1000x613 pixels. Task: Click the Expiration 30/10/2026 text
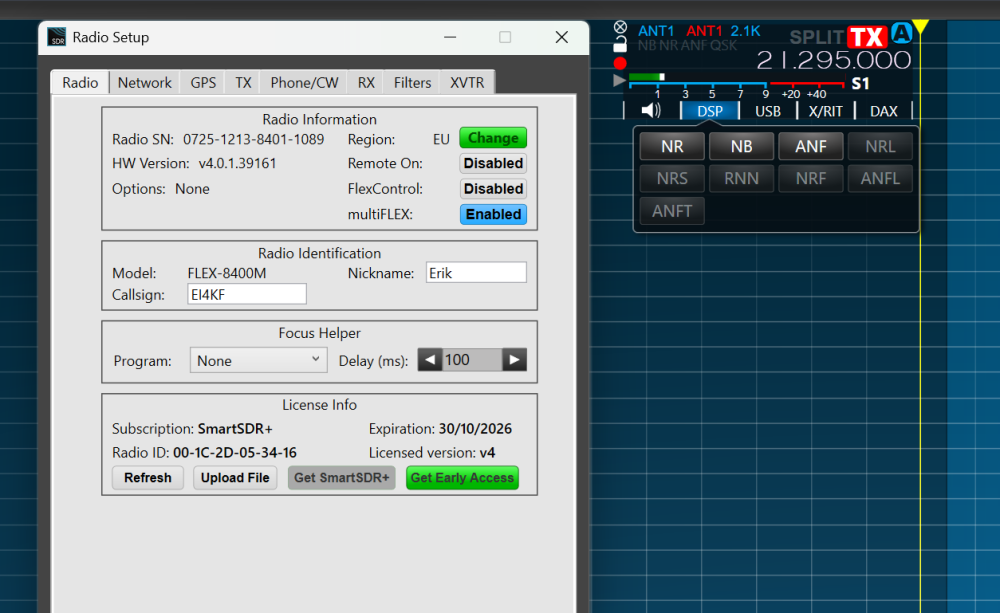coord(440,429)
